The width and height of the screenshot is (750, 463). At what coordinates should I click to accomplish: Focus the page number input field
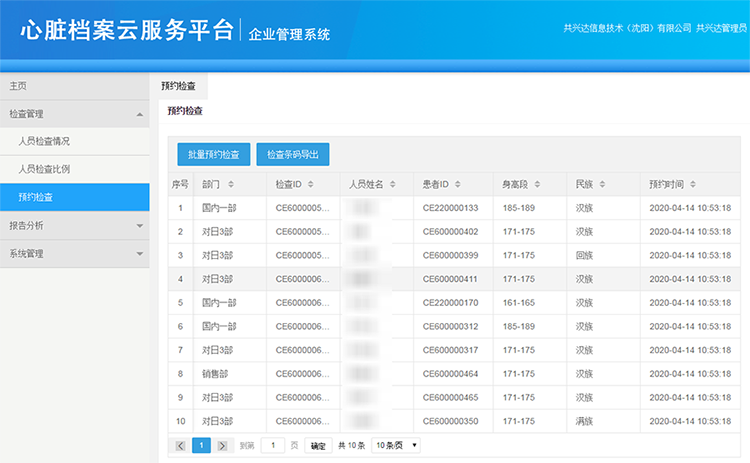[x=273, y=445]
